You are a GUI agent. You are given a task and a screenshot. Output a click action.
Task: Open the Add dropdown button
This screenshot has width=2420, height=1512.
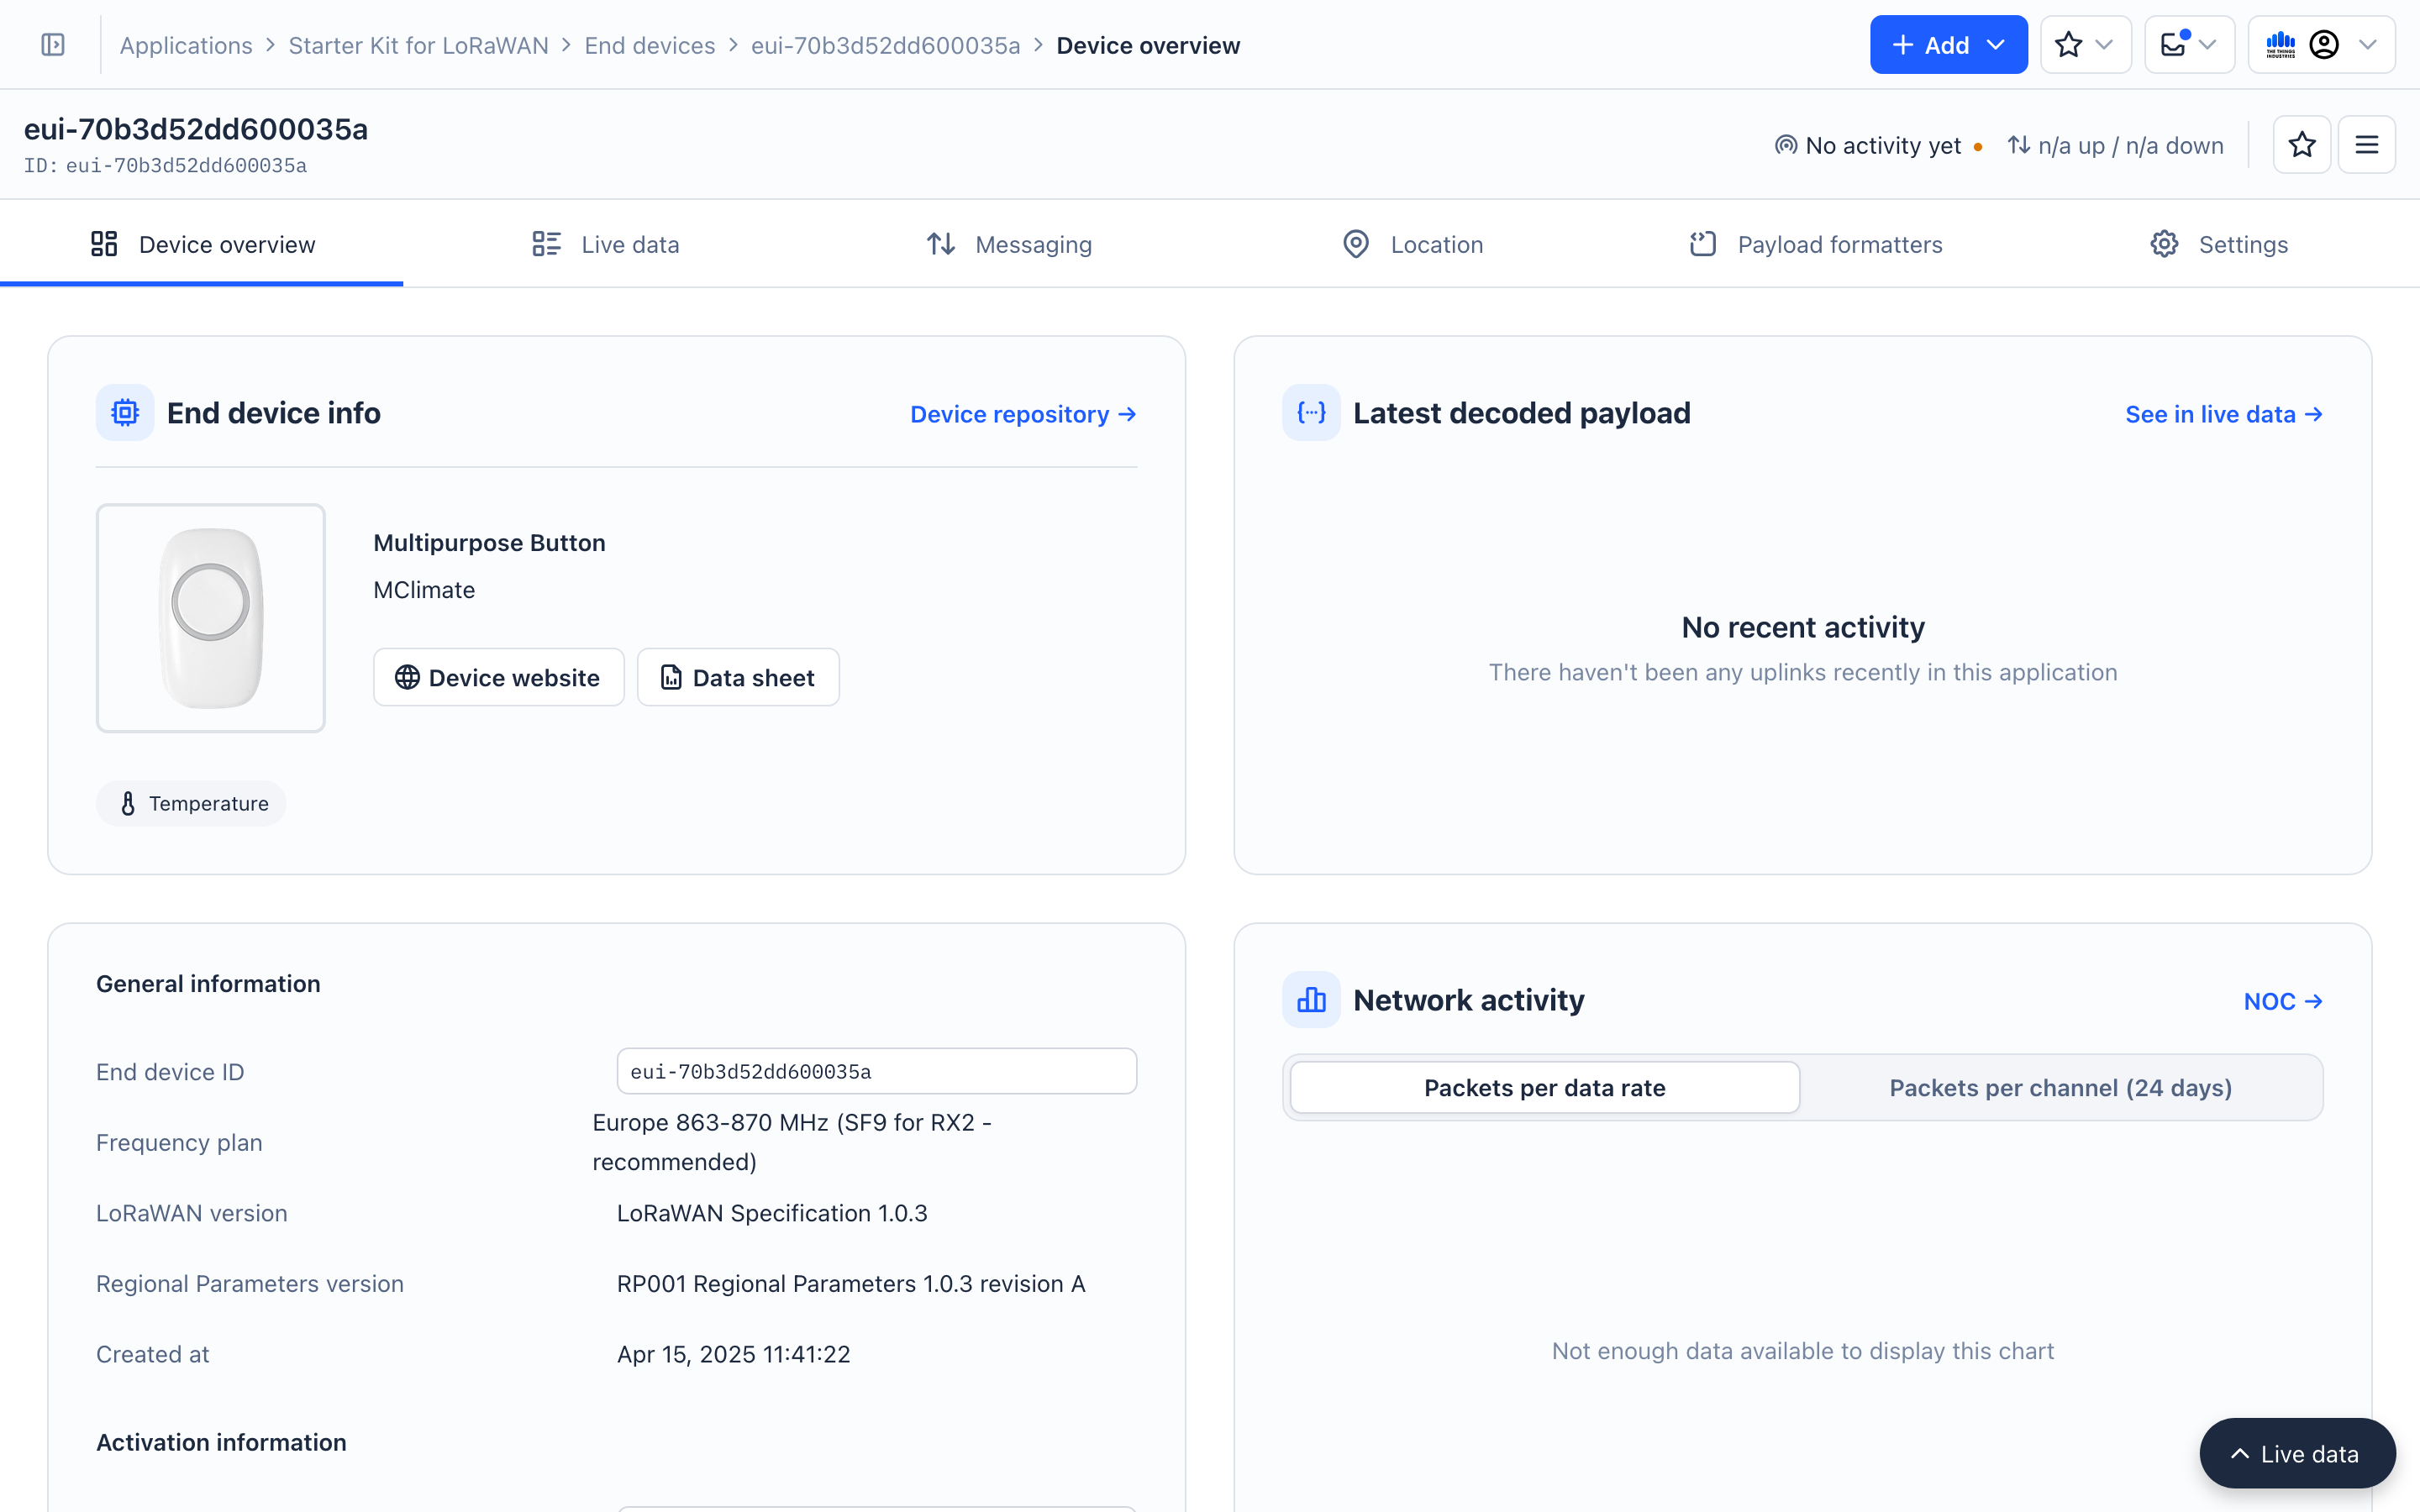coord(1948,45)
